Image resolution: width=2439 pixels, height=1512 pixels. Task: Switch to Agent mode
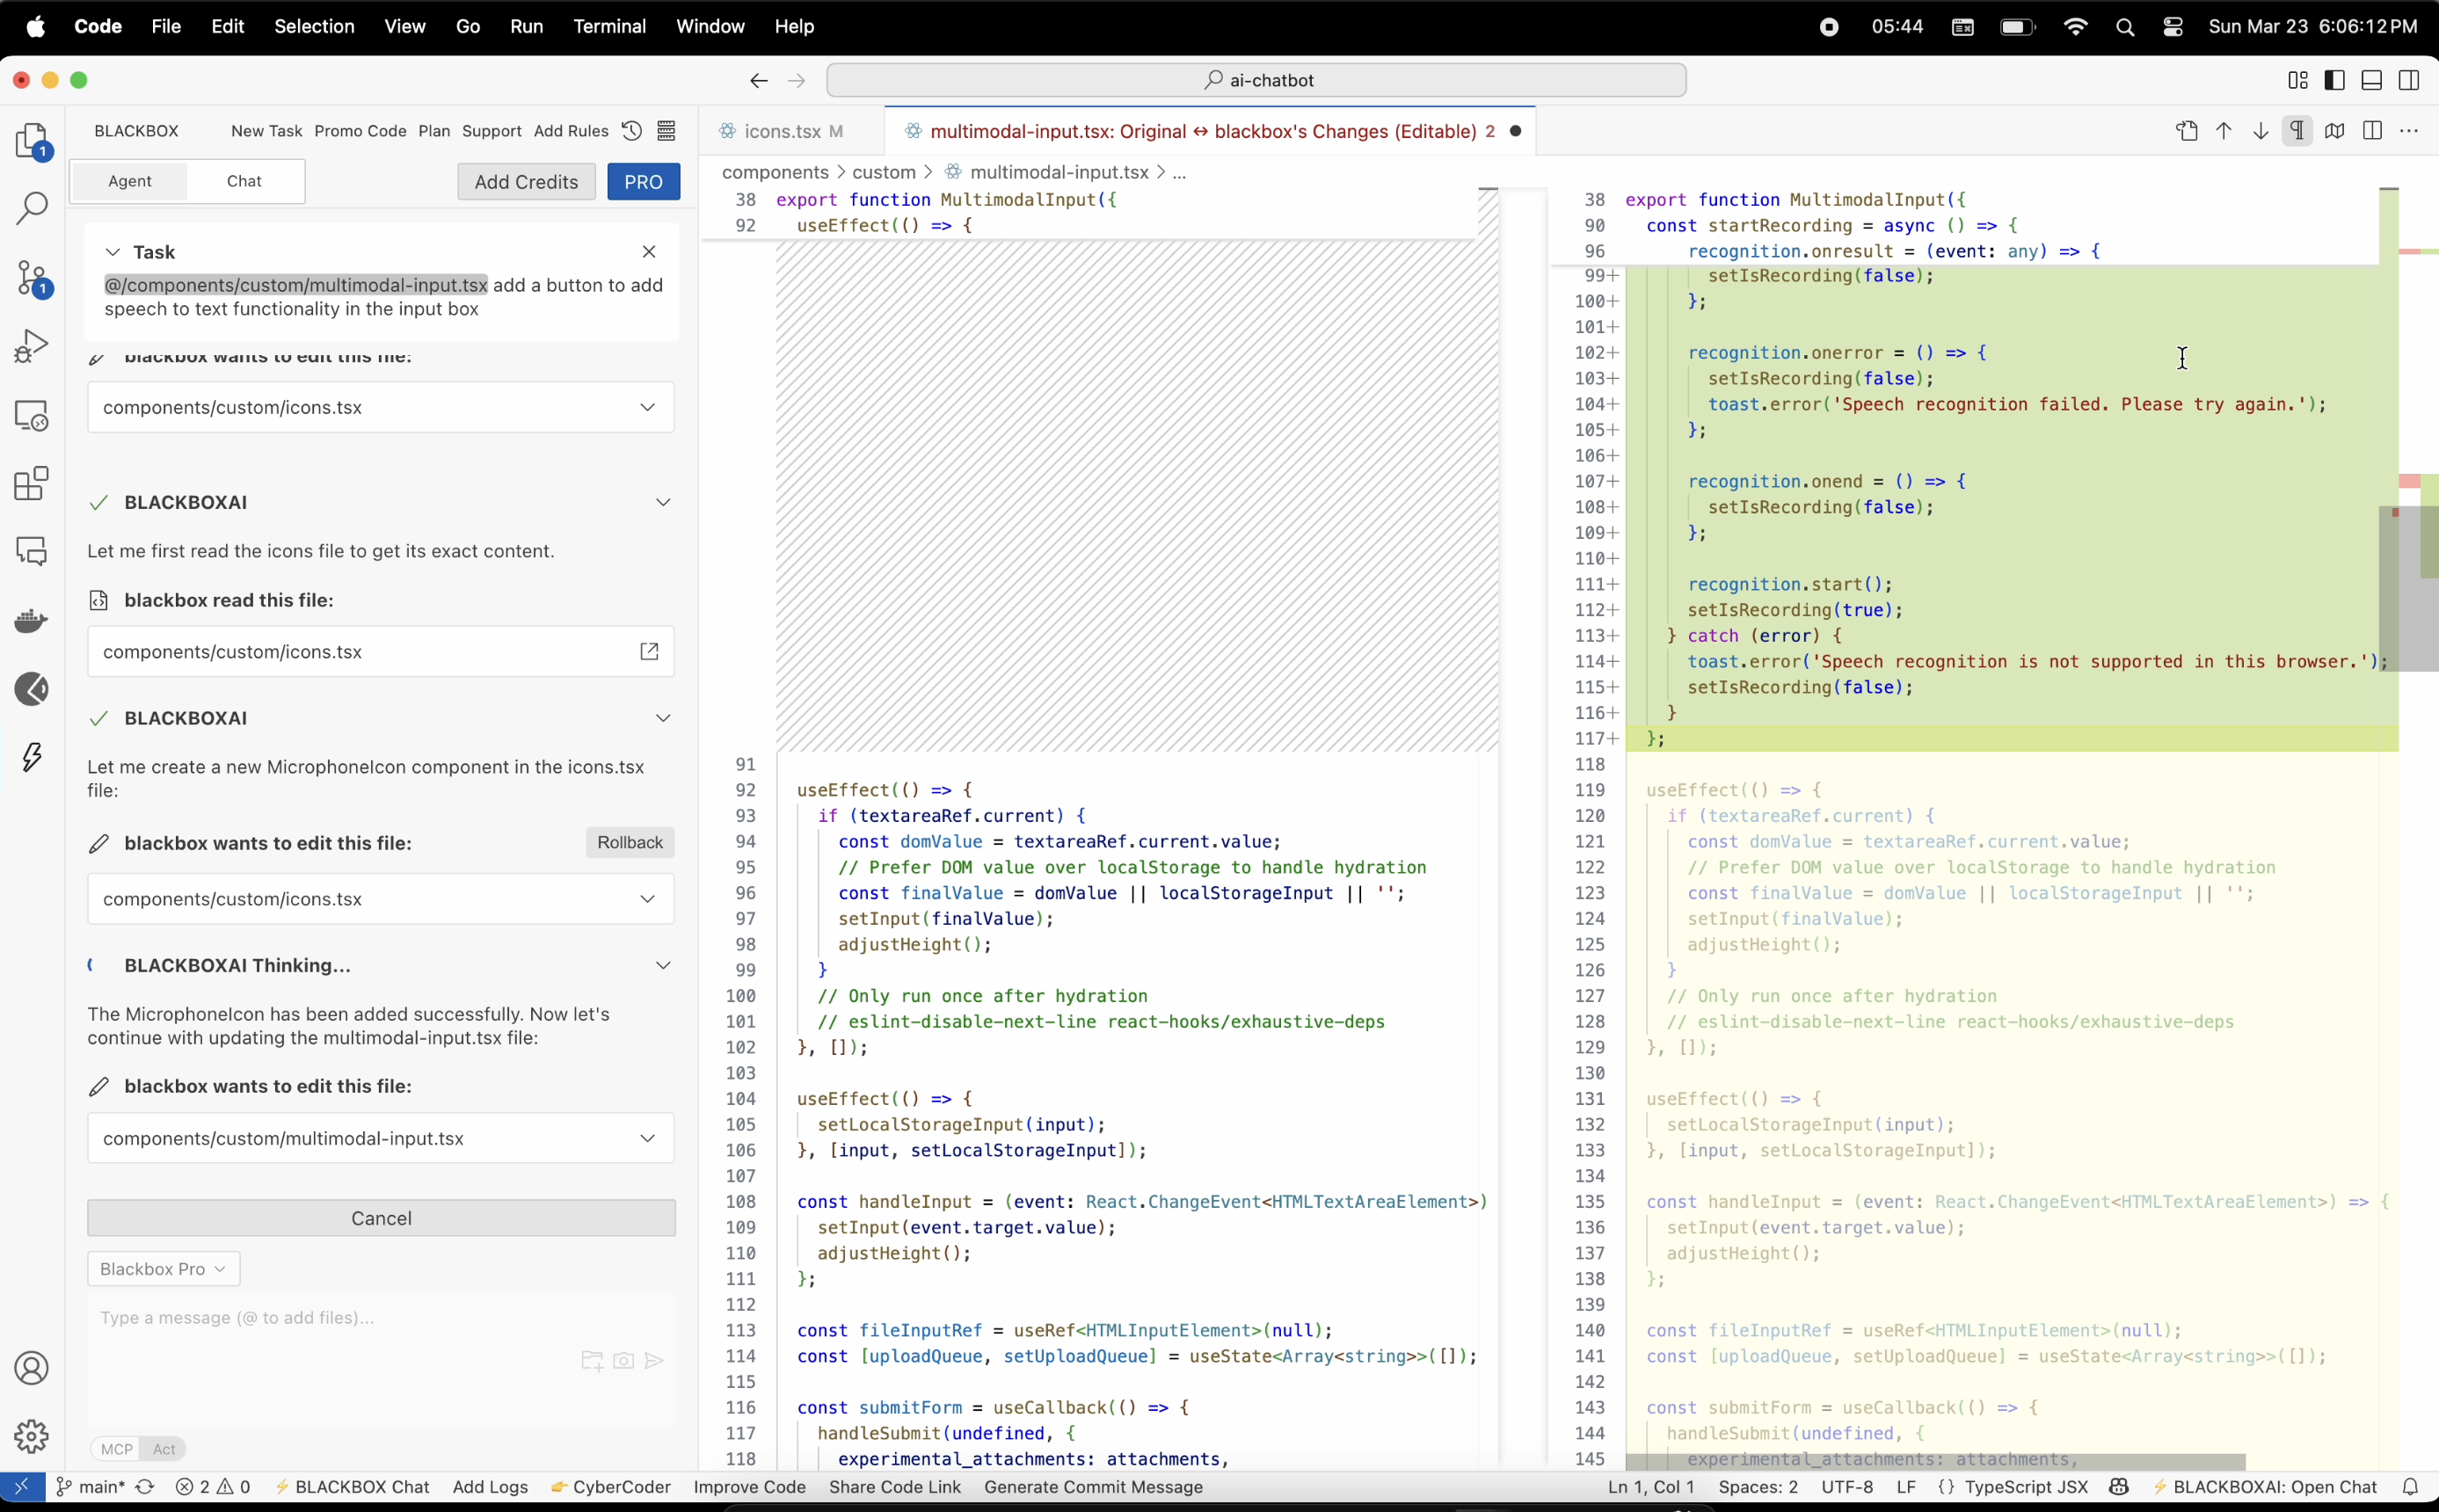coord(130,181)
